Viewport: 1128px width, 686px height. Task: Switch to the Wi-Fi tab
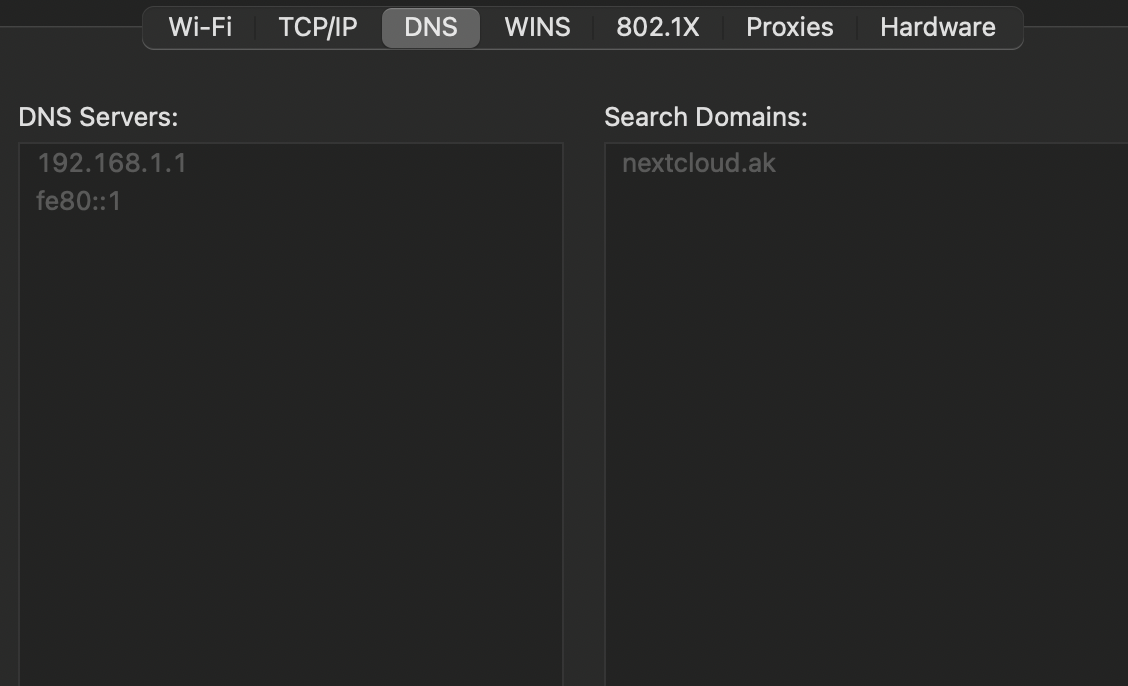tap(200, 27)
